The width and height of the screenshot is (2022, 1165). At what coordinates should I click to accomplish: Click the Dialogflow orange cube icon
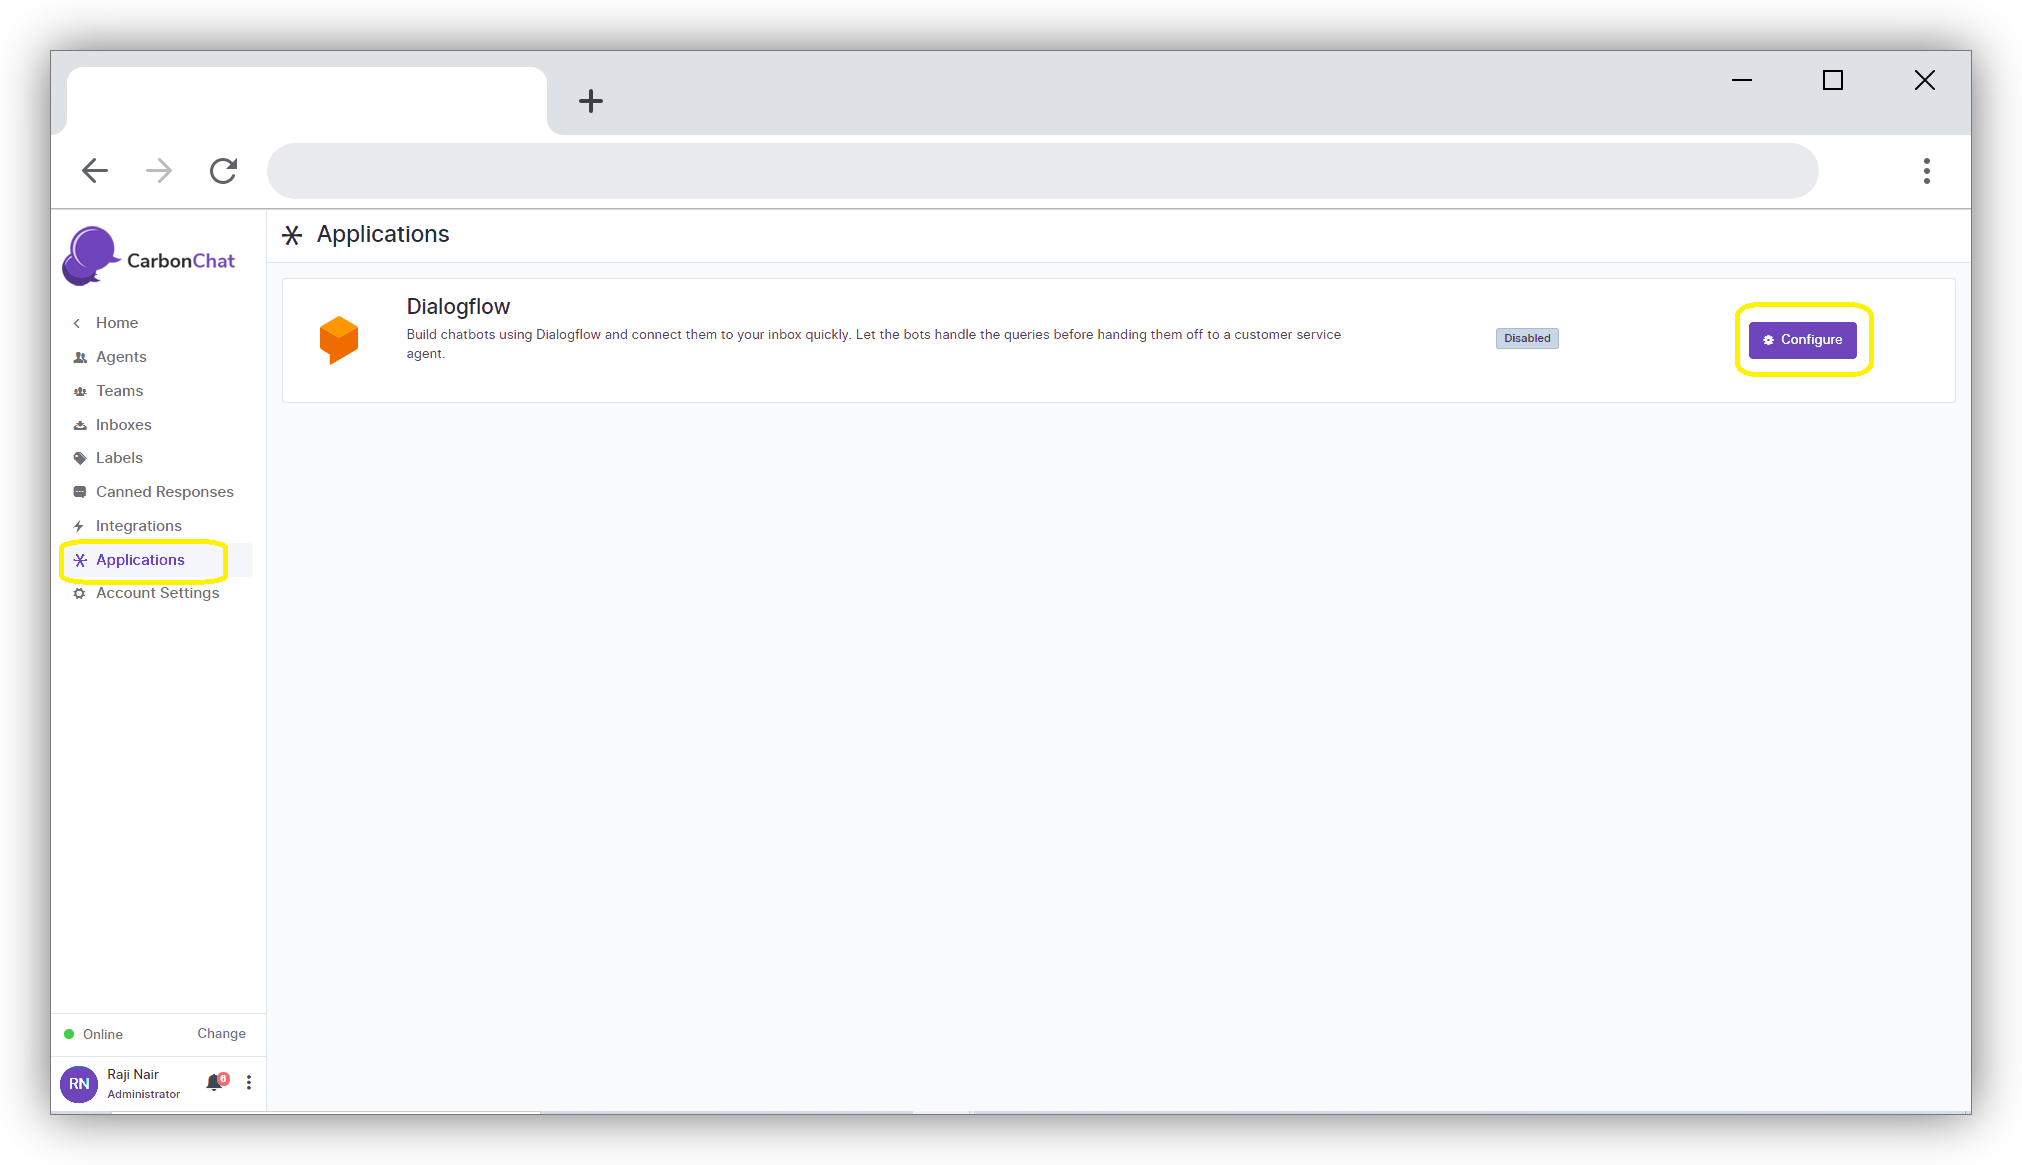(x=338, y=339)
